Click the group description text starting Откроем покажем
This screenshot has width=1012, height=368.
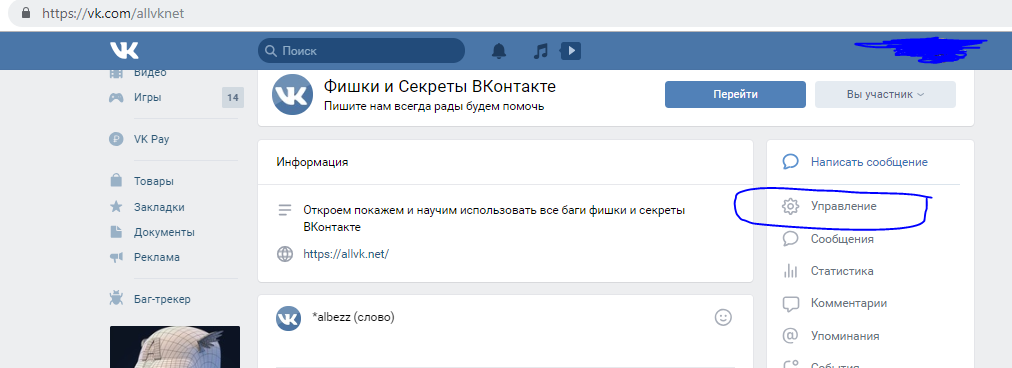[x=494, y=218]
